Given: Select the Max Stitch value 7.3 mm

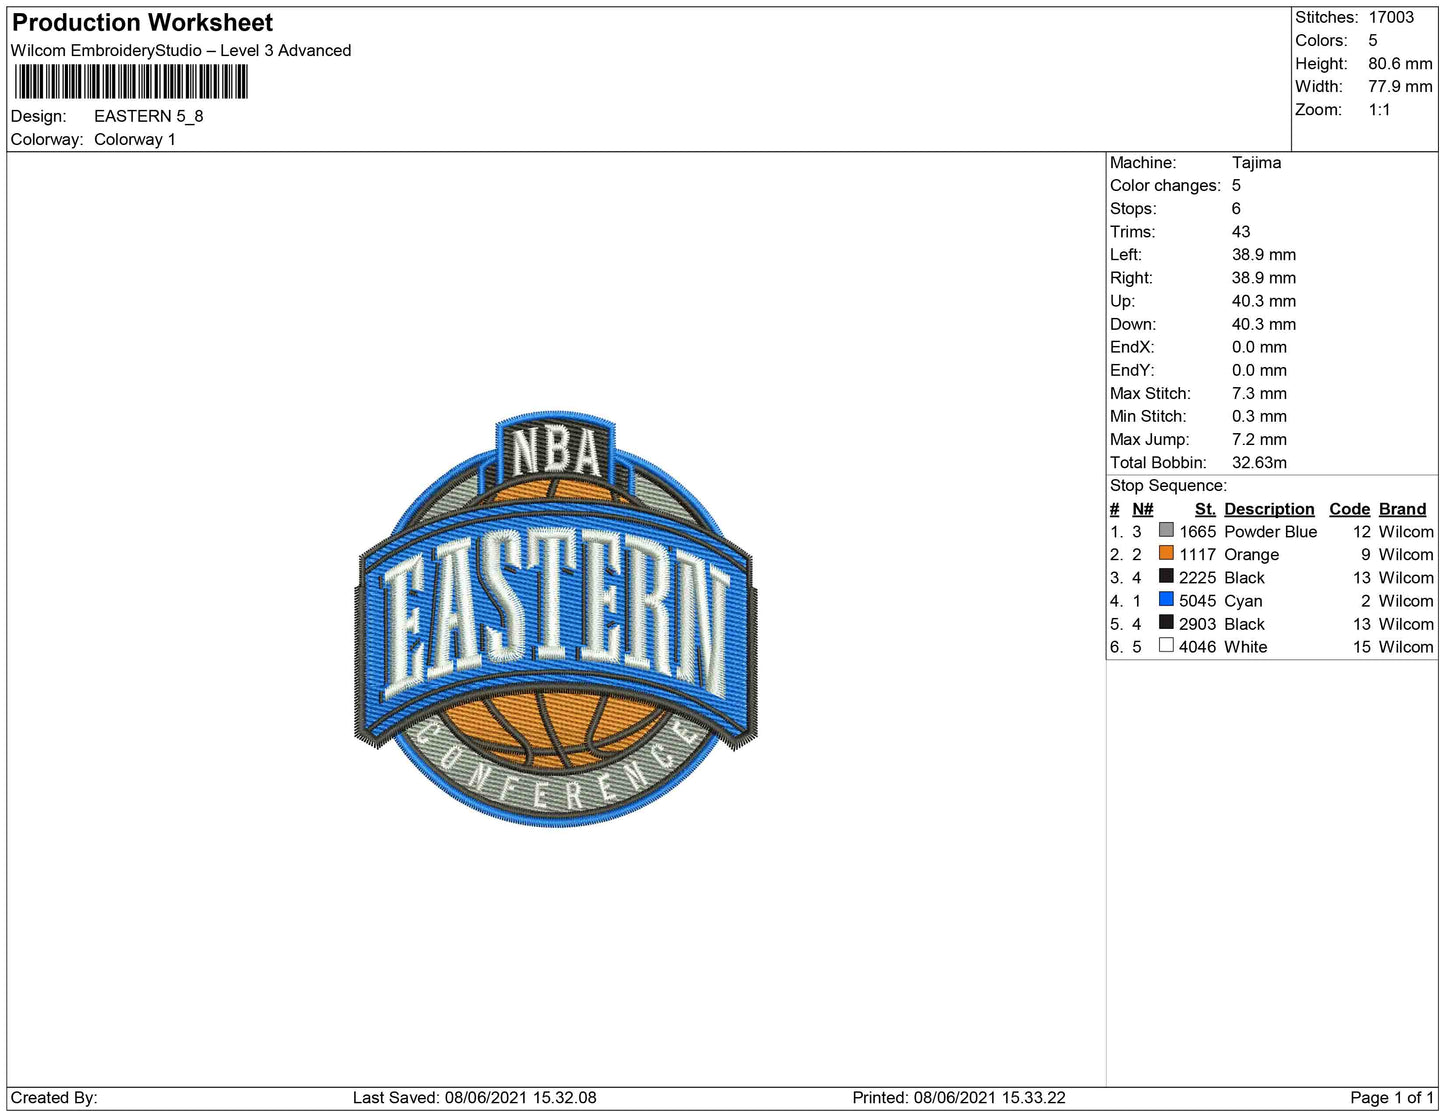Looking at the screenshot, I should [x=1259, y=393].
